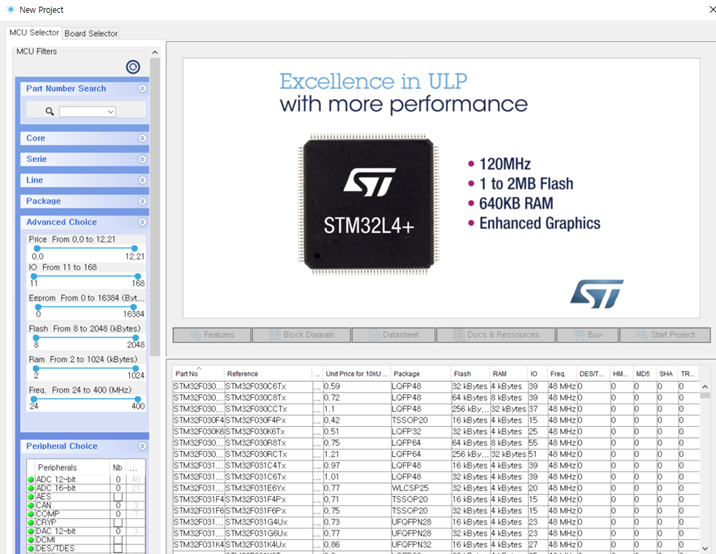The height and width of the screenshot is (554, 716).
Task: Select the STM32F031K4Ux row
Action: [x=436, y=545]
